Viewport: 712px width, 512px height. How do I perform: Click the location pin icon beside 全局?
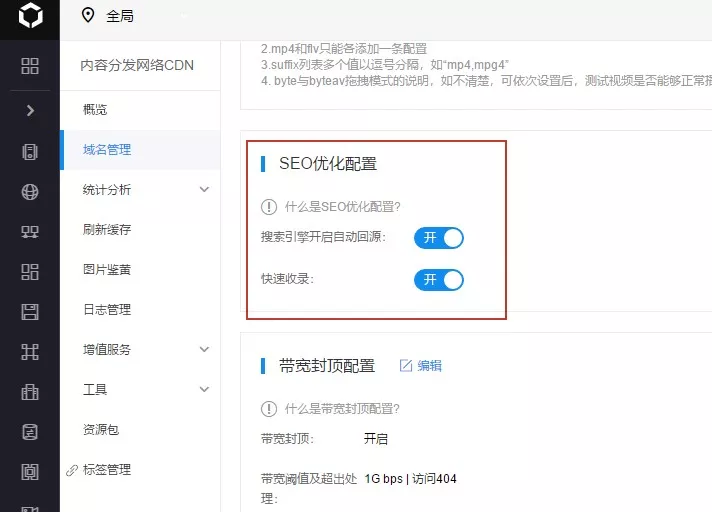pos(87,15)
